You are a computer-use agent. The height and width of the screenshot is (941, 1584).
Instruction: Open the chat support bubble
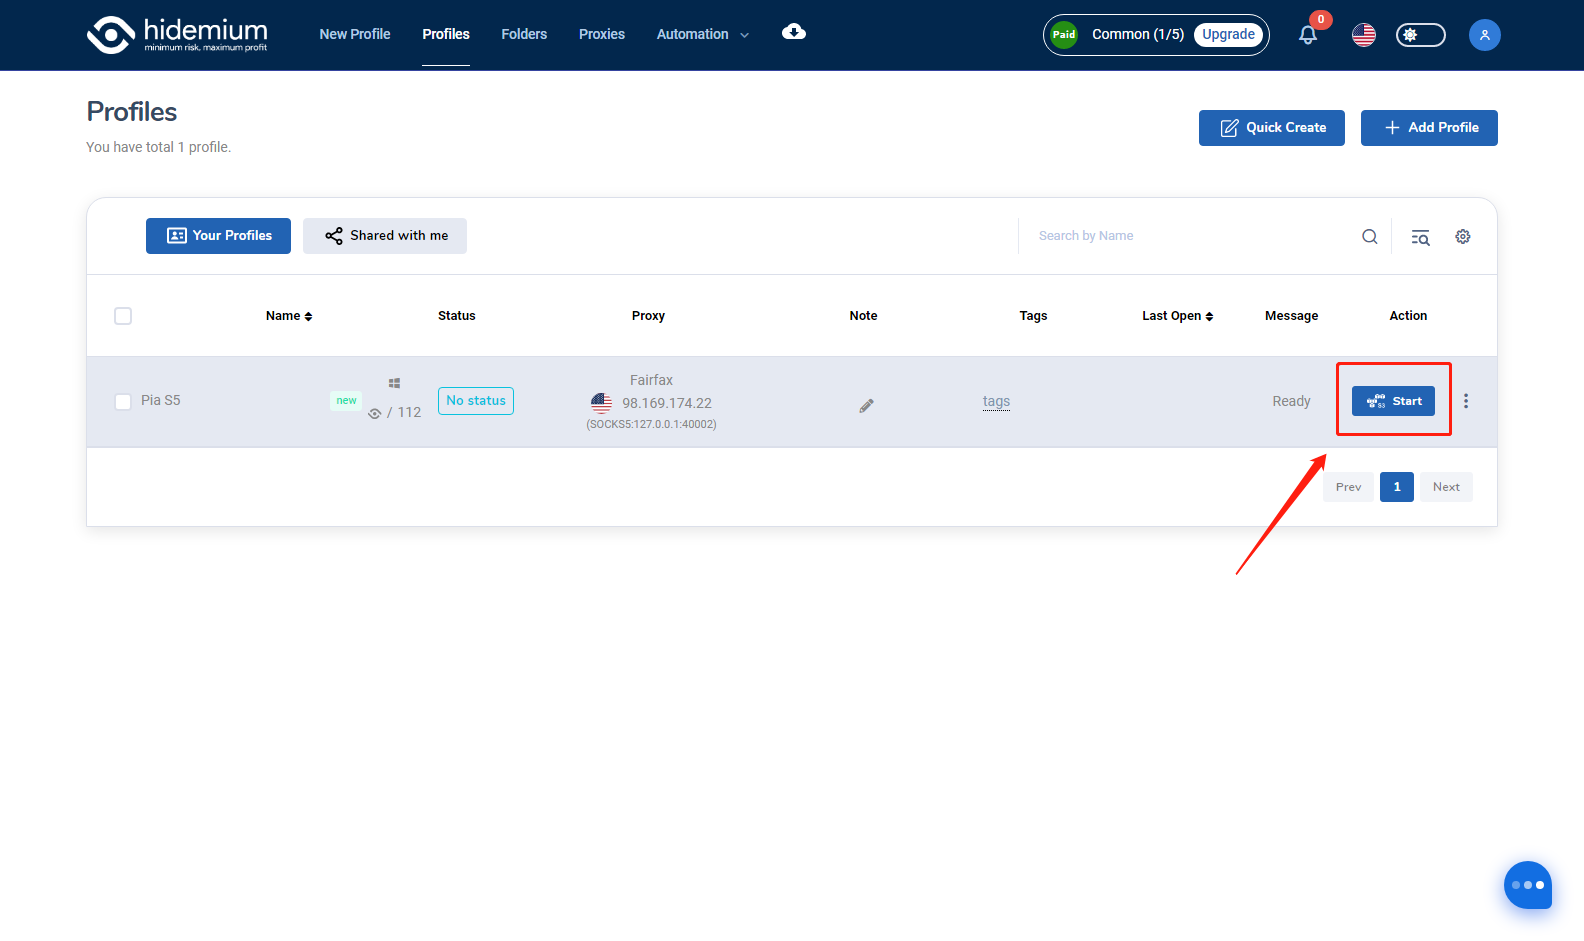click(x=1527, y=885)
